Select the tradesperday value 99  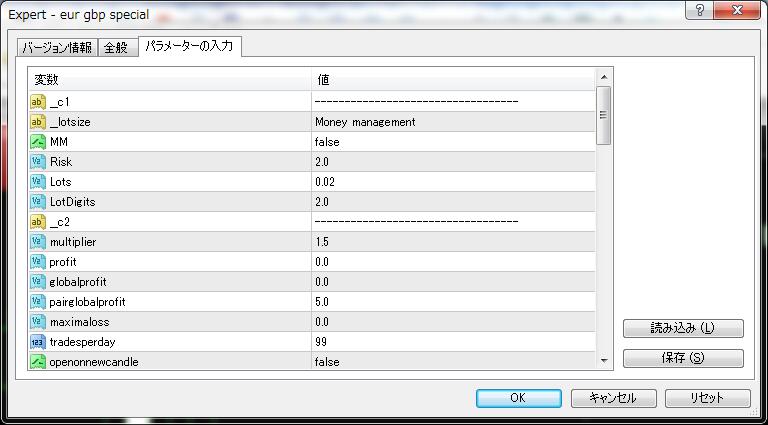pos(321,342)
